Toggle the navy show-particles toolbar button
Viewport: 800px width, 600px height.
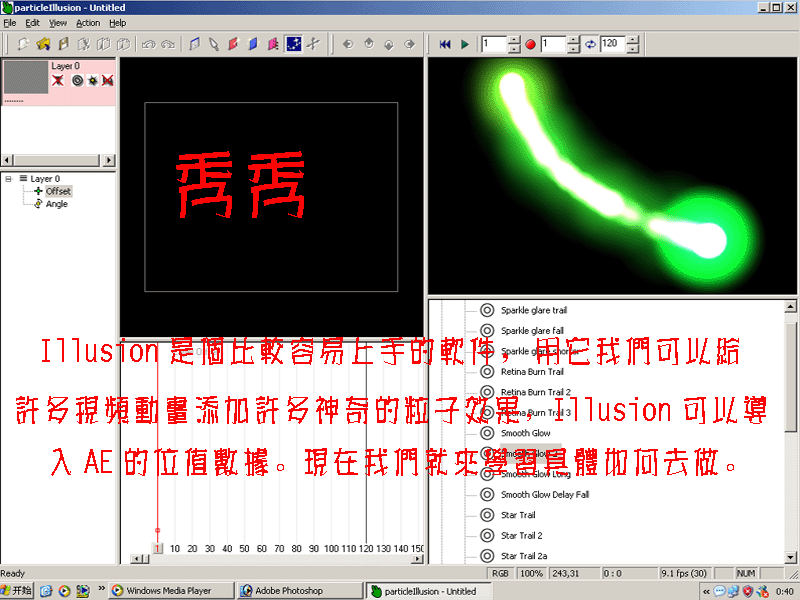point(293,44)
